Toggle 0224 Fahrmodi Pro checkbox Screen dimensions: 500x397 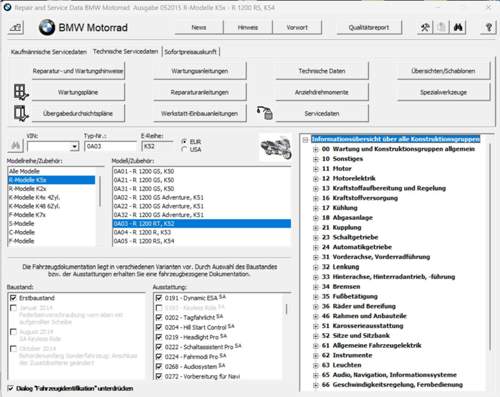[159, 357]
